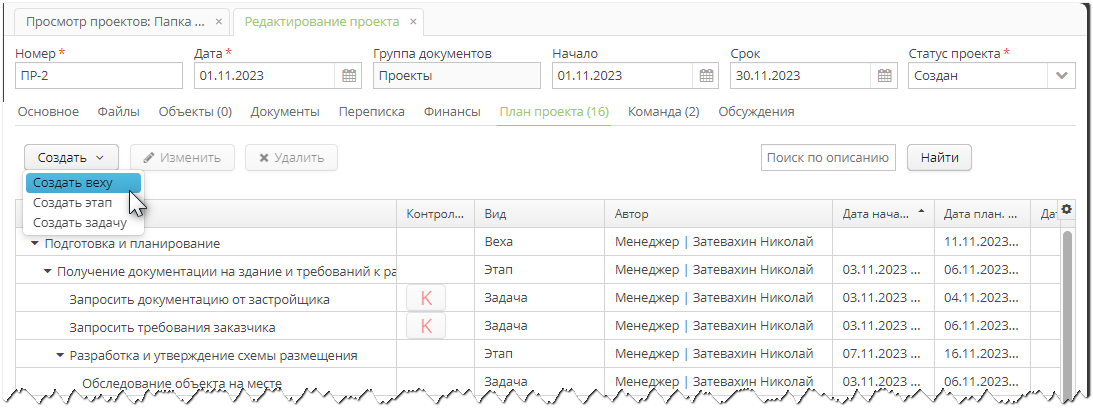Click K control icon for Запросить документацию row
The height and width of the screenshot is (413, 1093).
click(x=425, y=299)
